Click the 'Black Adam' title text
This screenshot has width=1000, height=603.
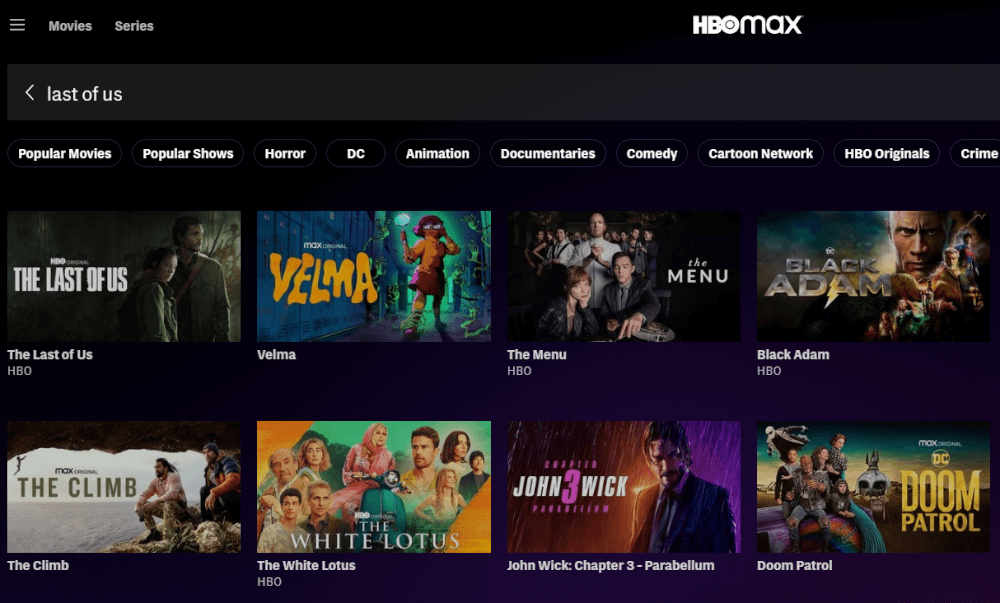(x=793, y=355)
